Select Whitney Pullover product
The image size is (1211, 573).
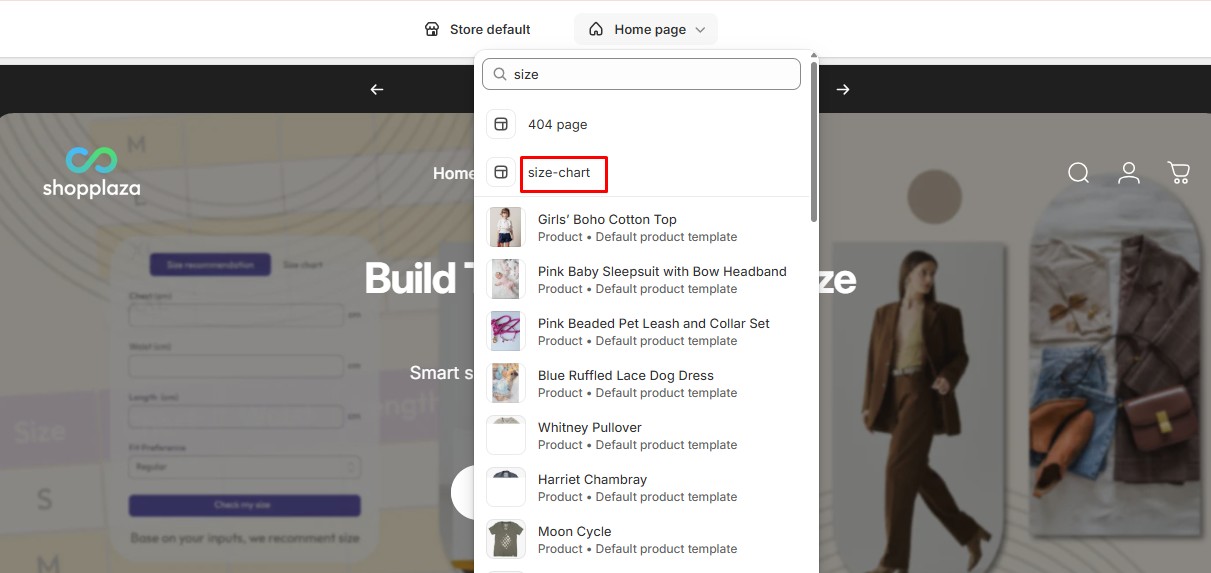589,428
